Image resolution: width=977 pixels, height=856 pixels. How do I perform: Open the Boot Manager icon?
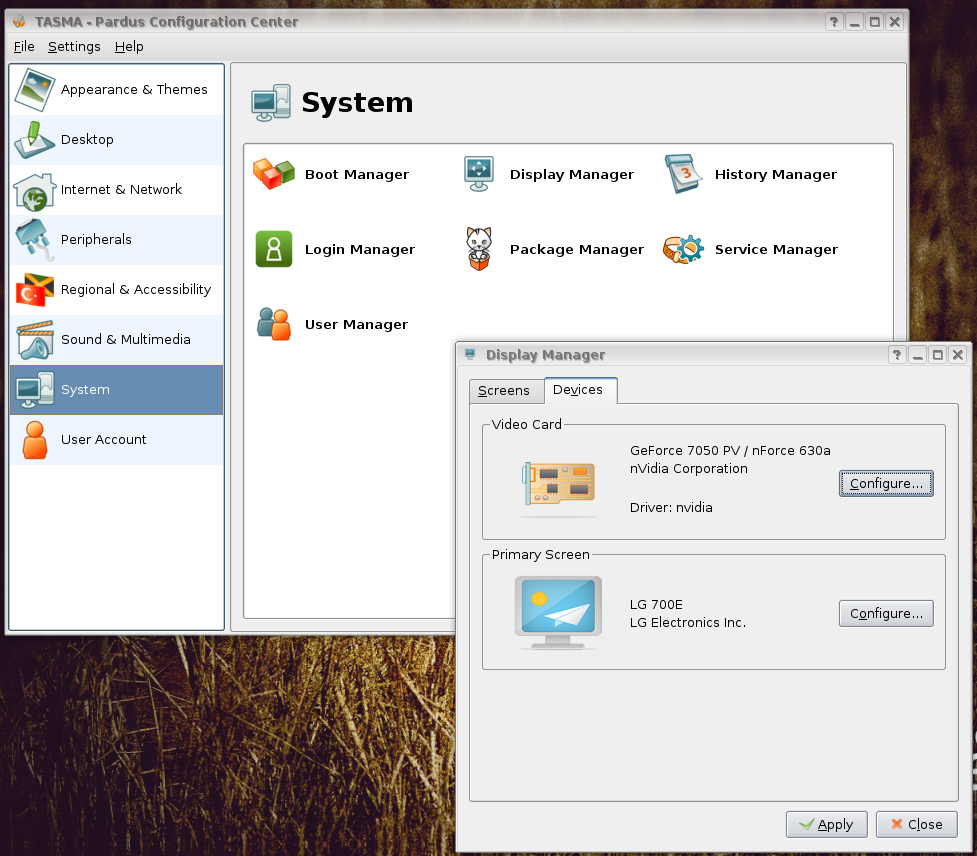pos(274,174)
